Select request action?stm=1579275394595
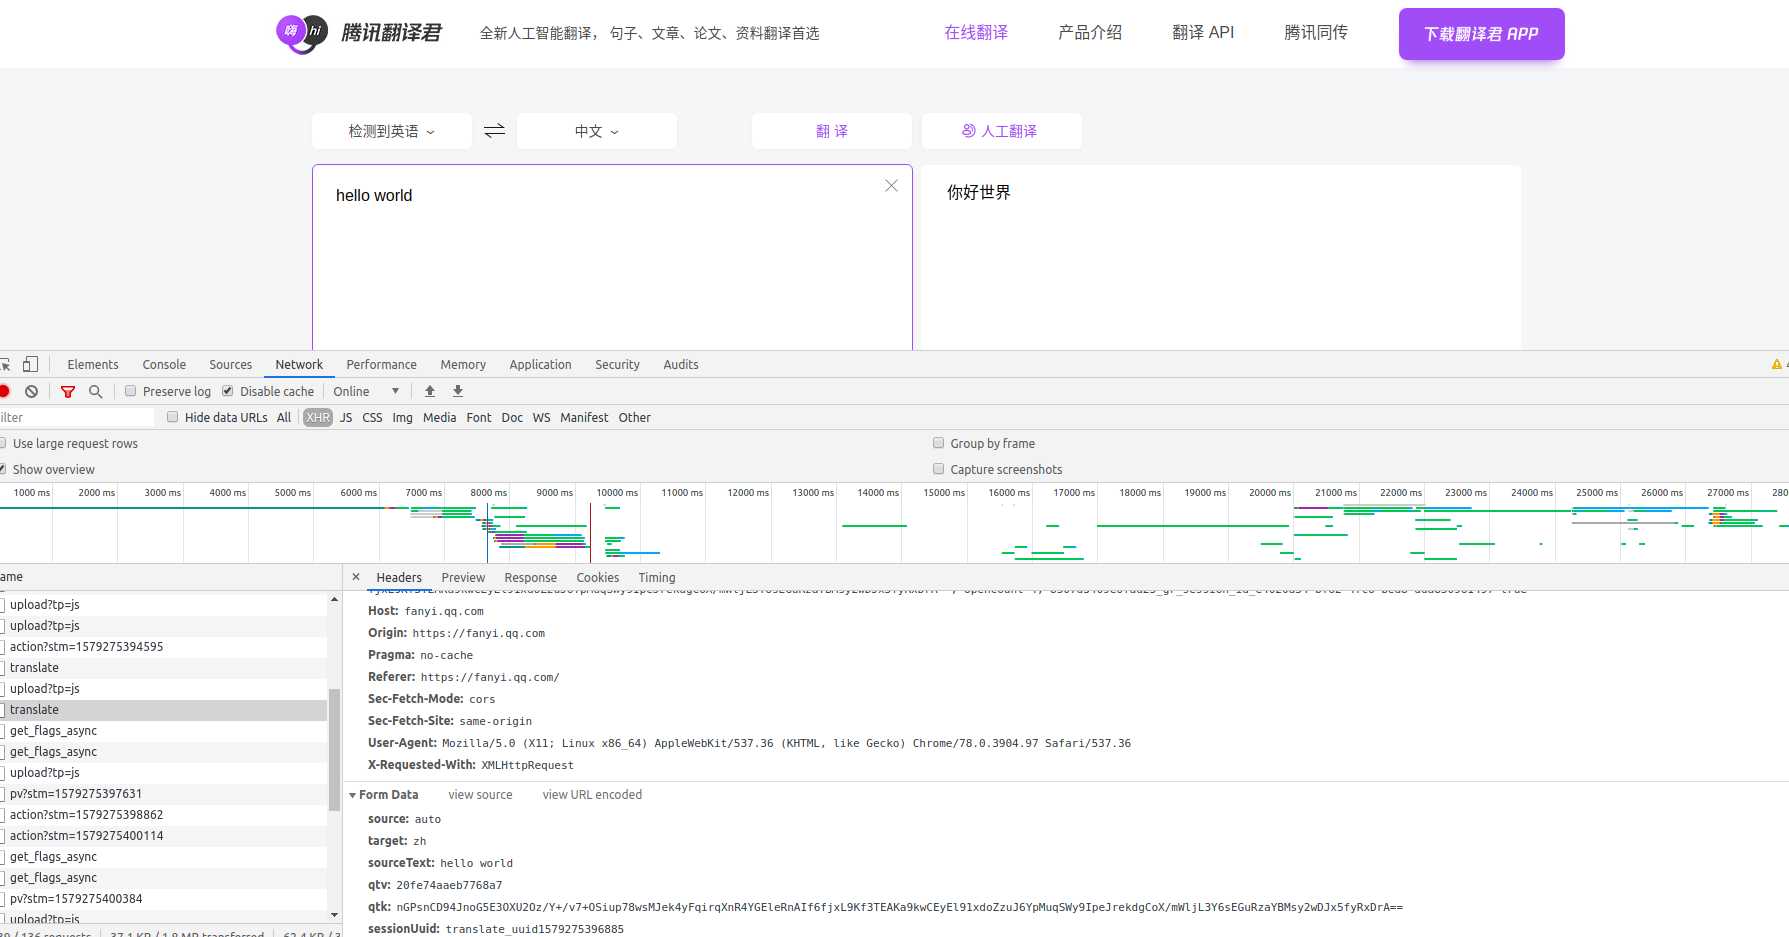Viewport: 1789px width, 937px height. [x=164, y=647]
